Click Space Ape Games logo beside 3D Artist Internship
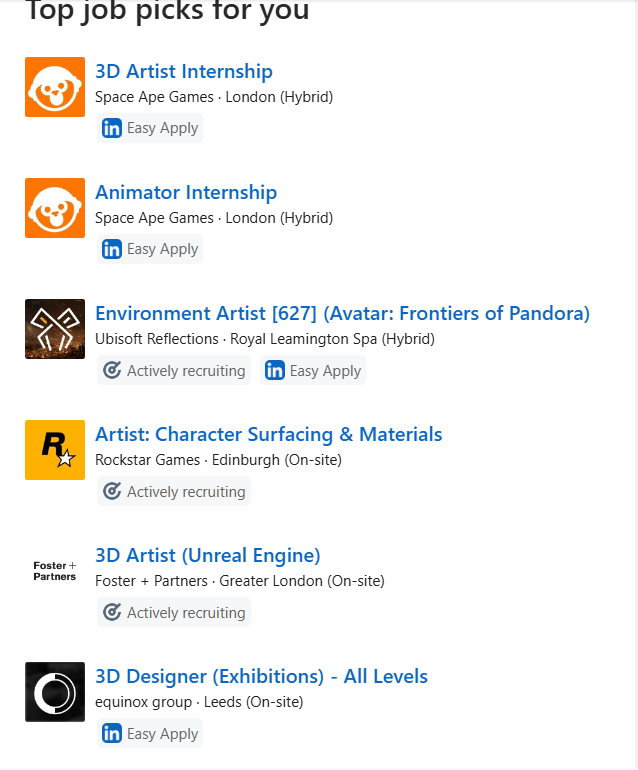The width and height of the screenshot is (638, 770). coord(55,87)
